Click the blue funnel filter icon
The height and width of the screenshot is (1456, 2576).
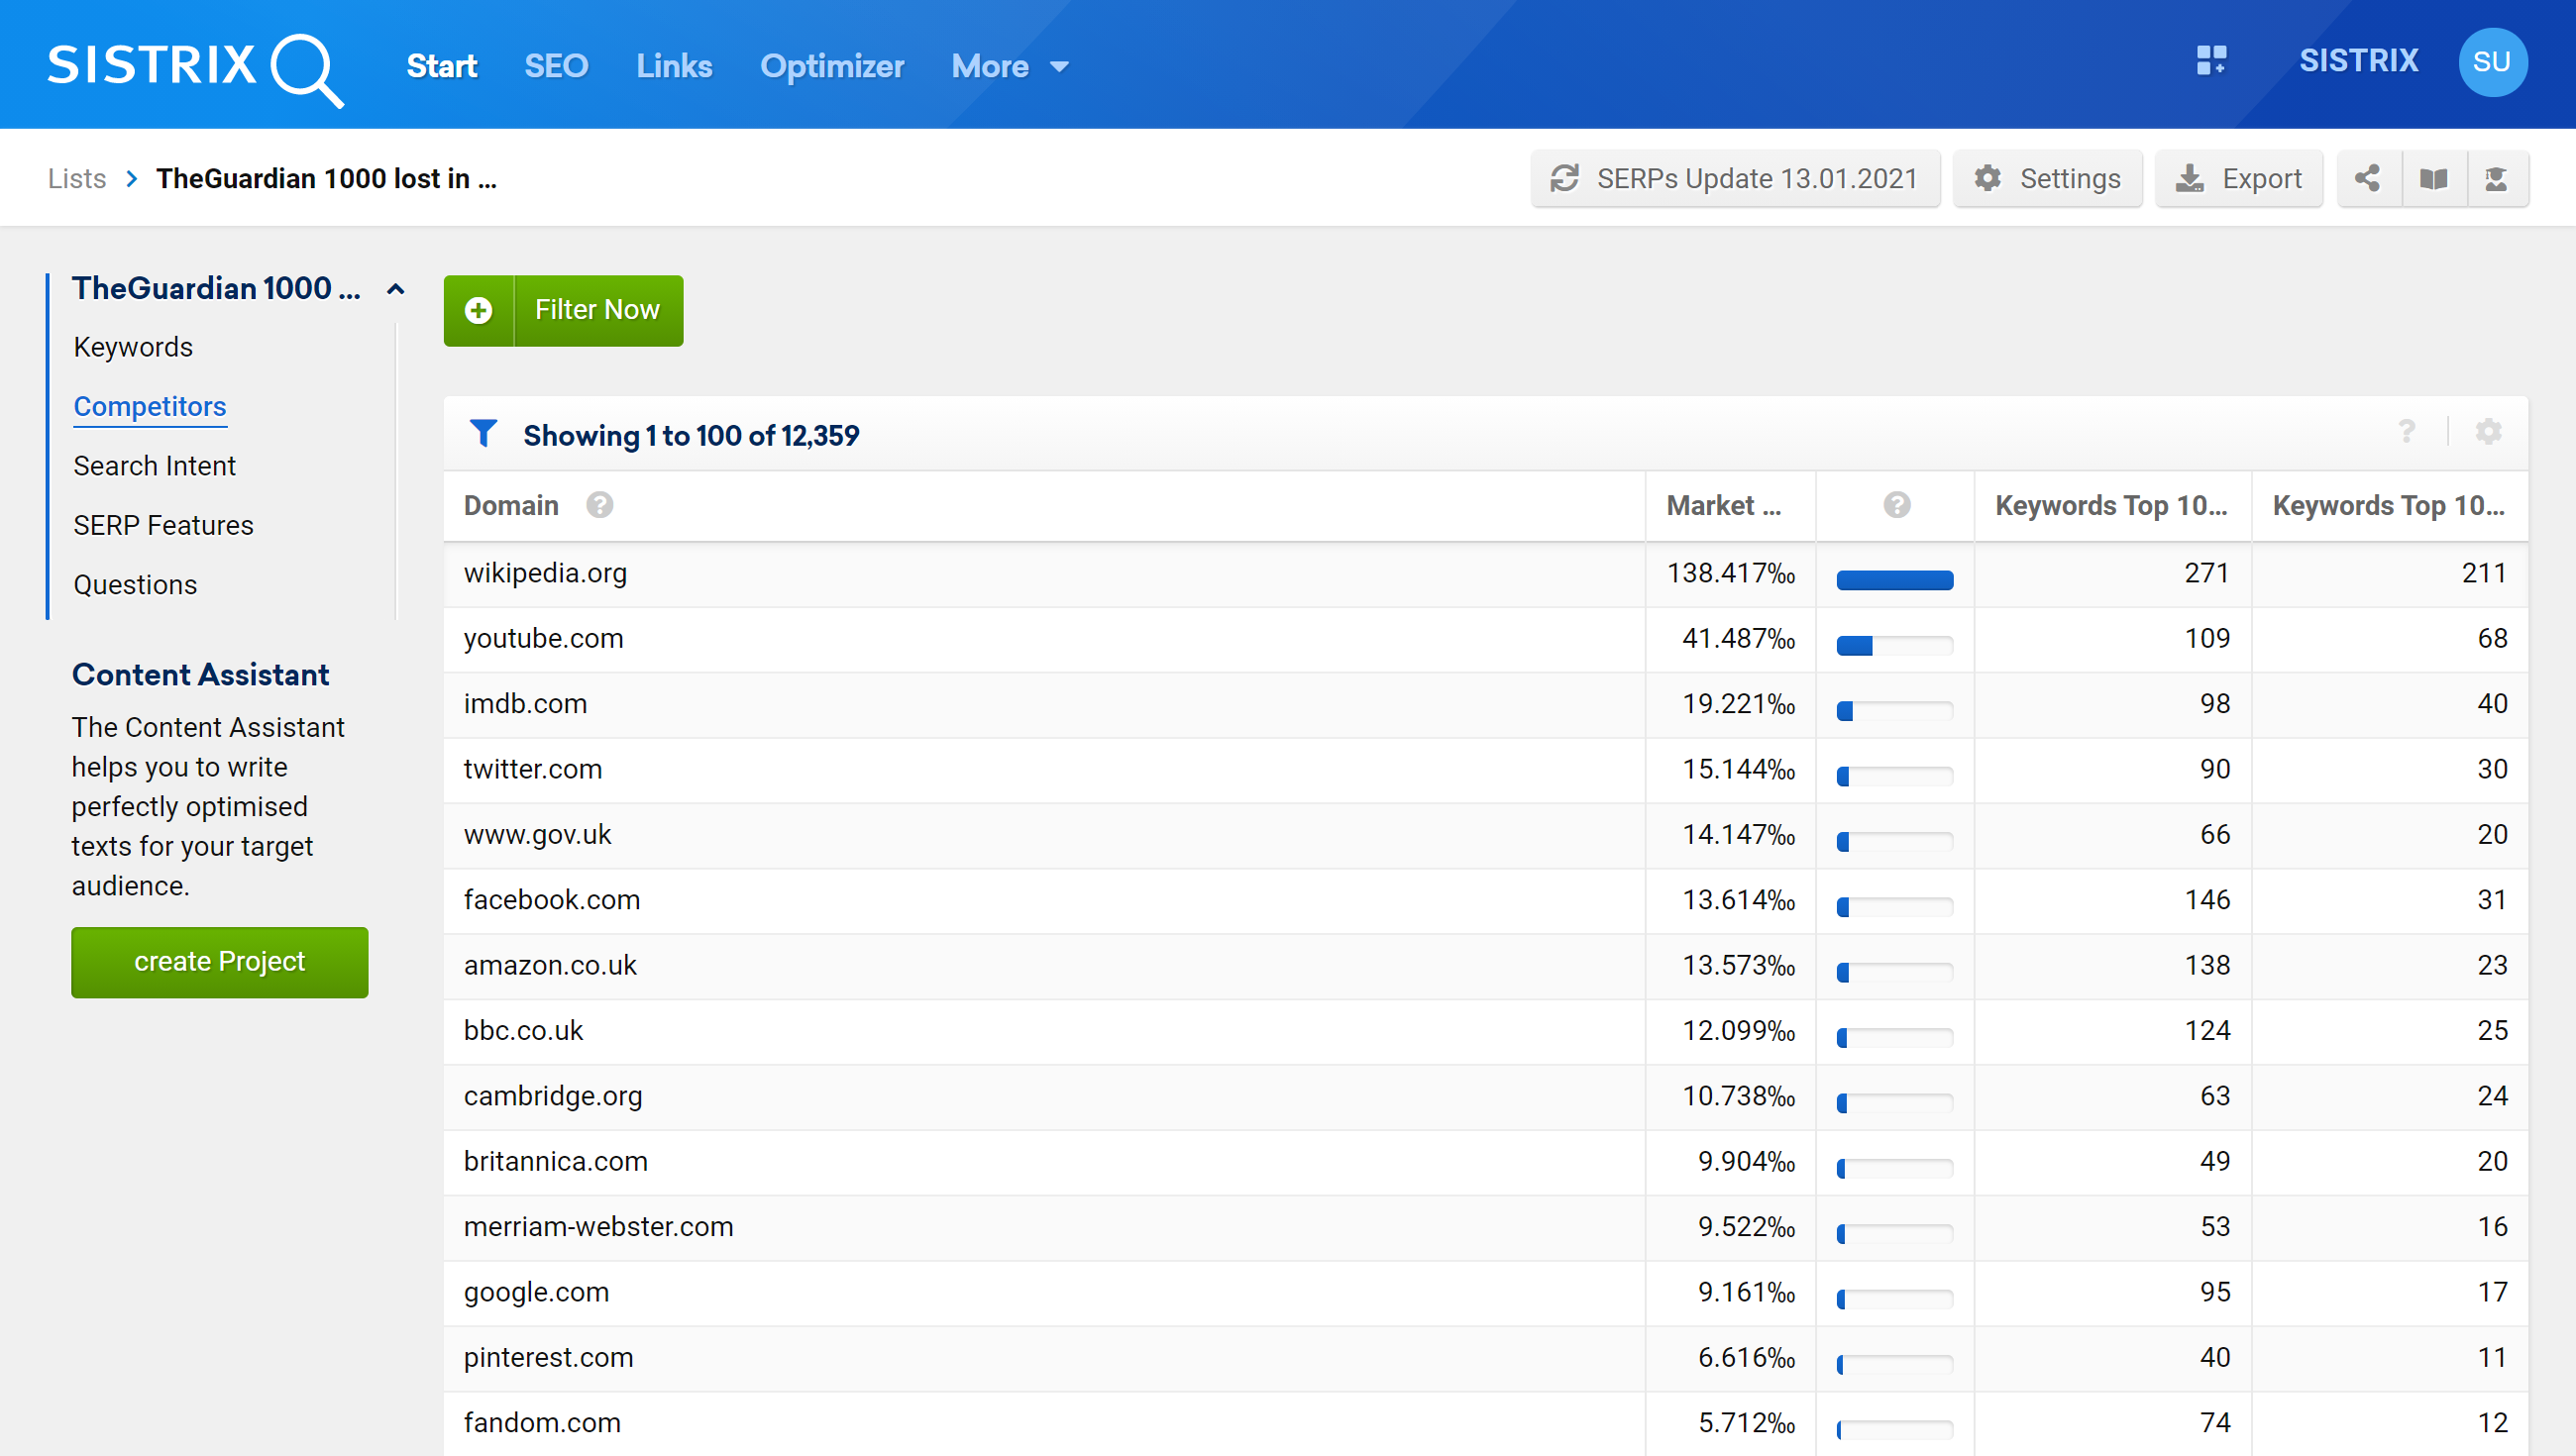click(483, 434)
